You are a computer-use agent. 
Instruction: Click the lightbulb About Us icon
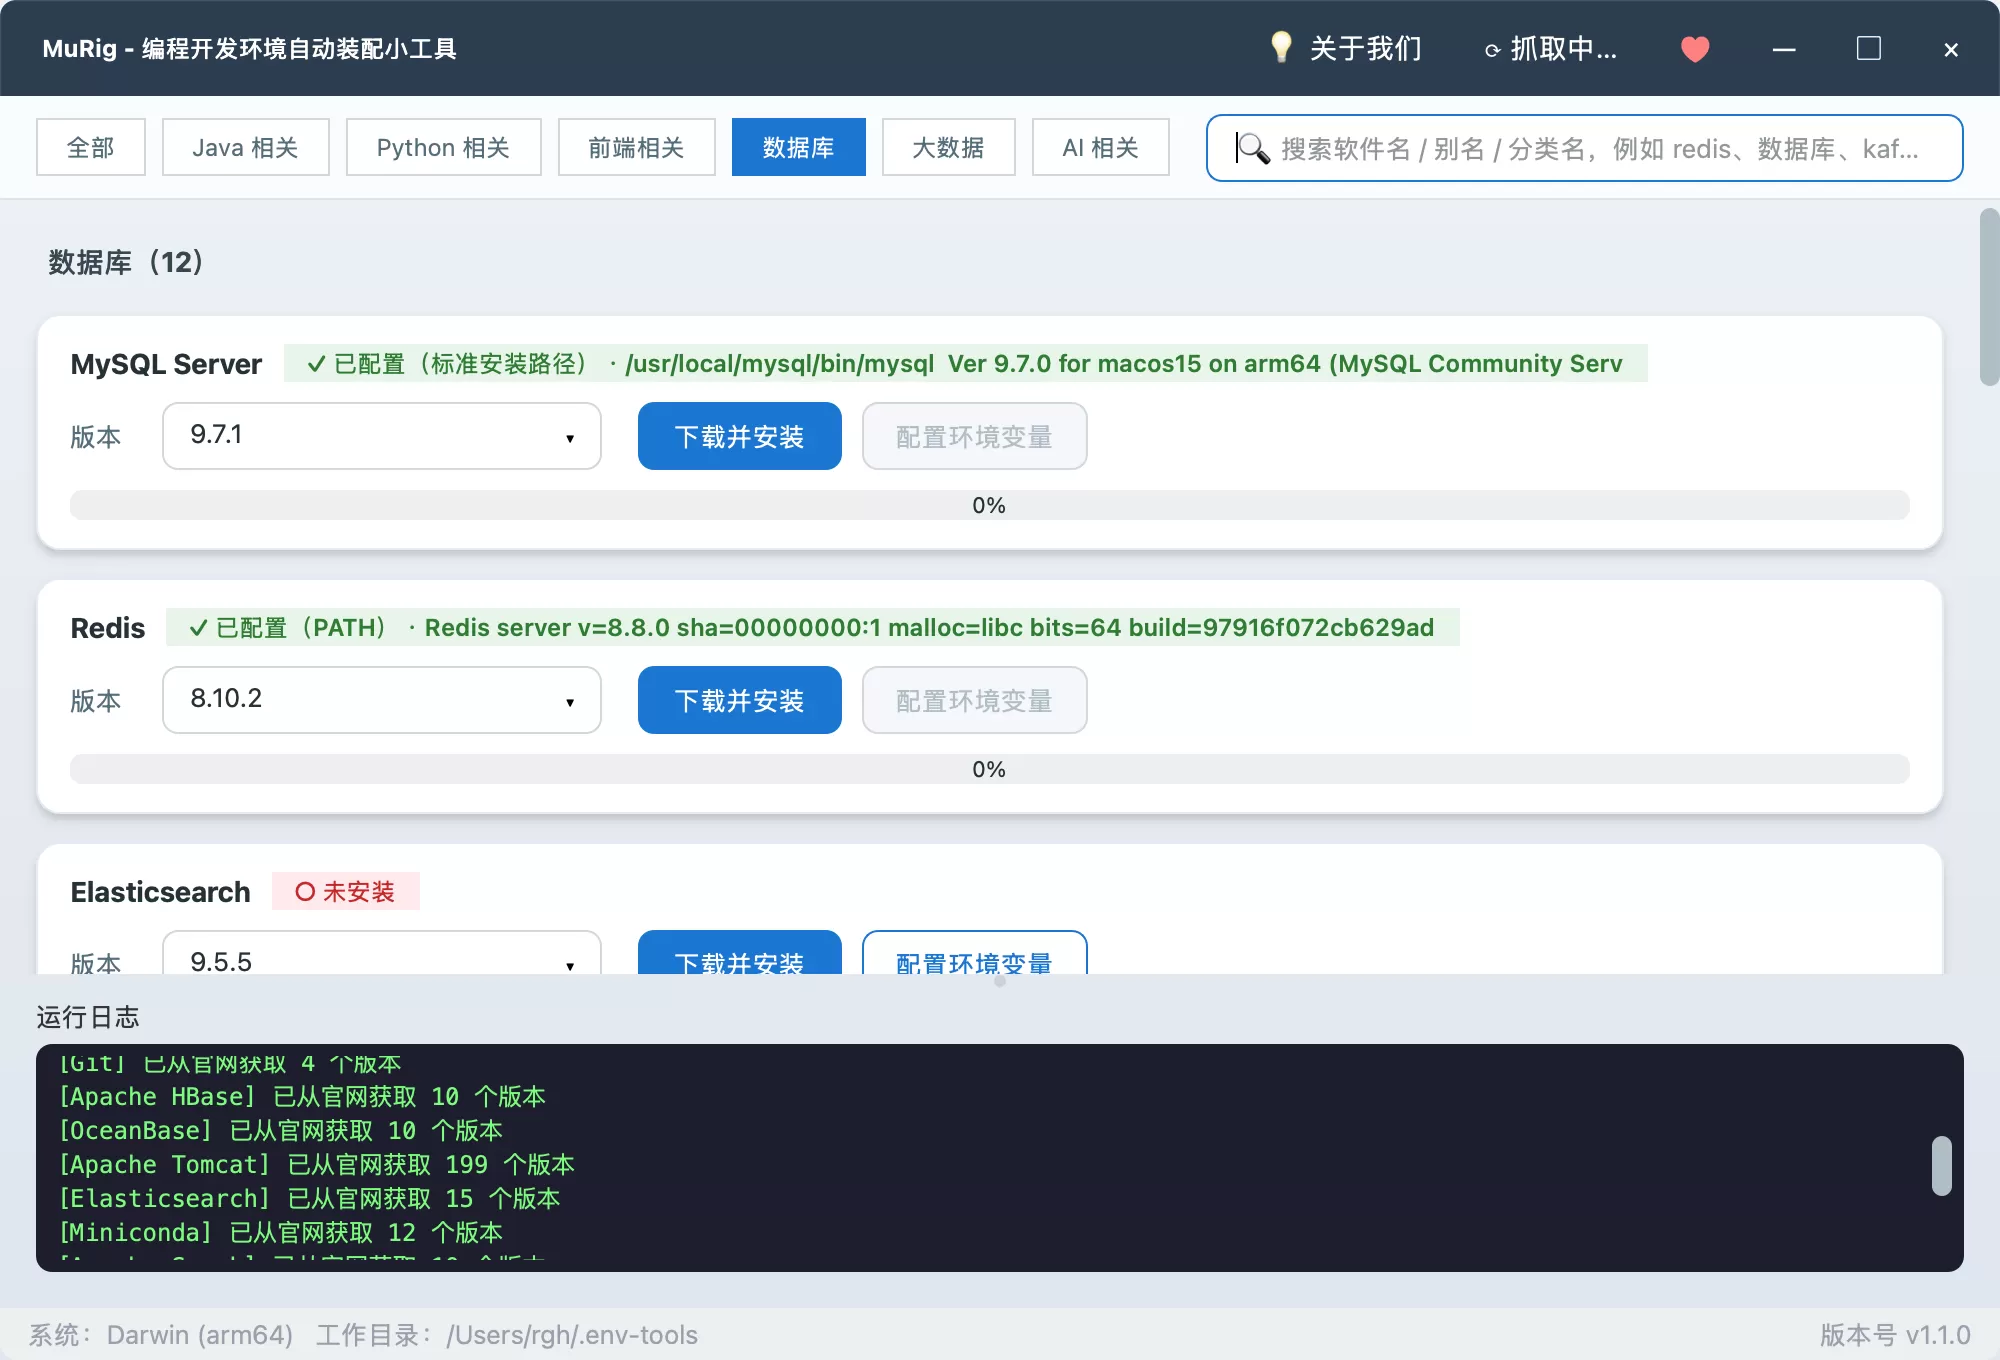coord(1281,47)
